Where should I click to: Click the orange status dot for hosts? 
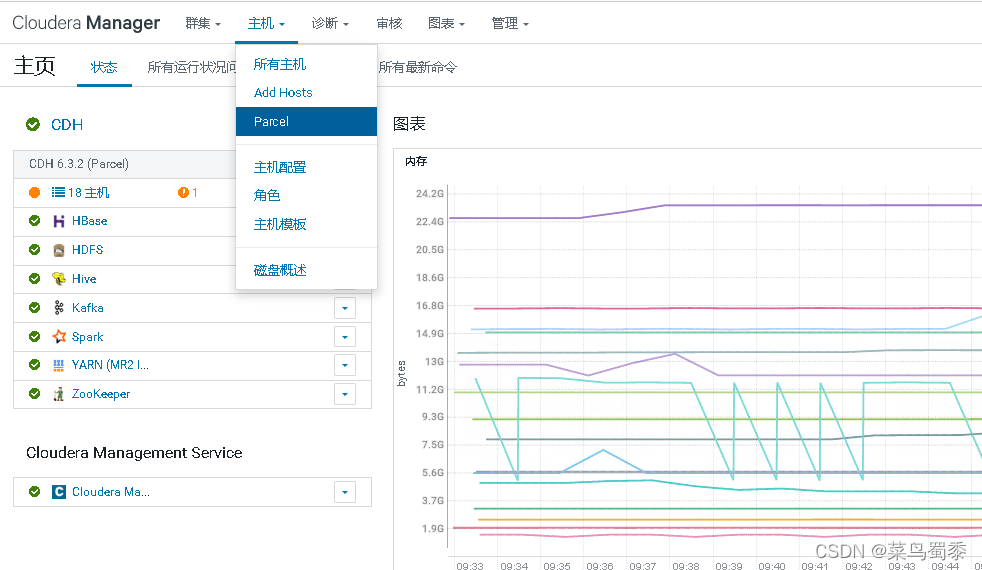pyautogui.click(x=34, y=192)
